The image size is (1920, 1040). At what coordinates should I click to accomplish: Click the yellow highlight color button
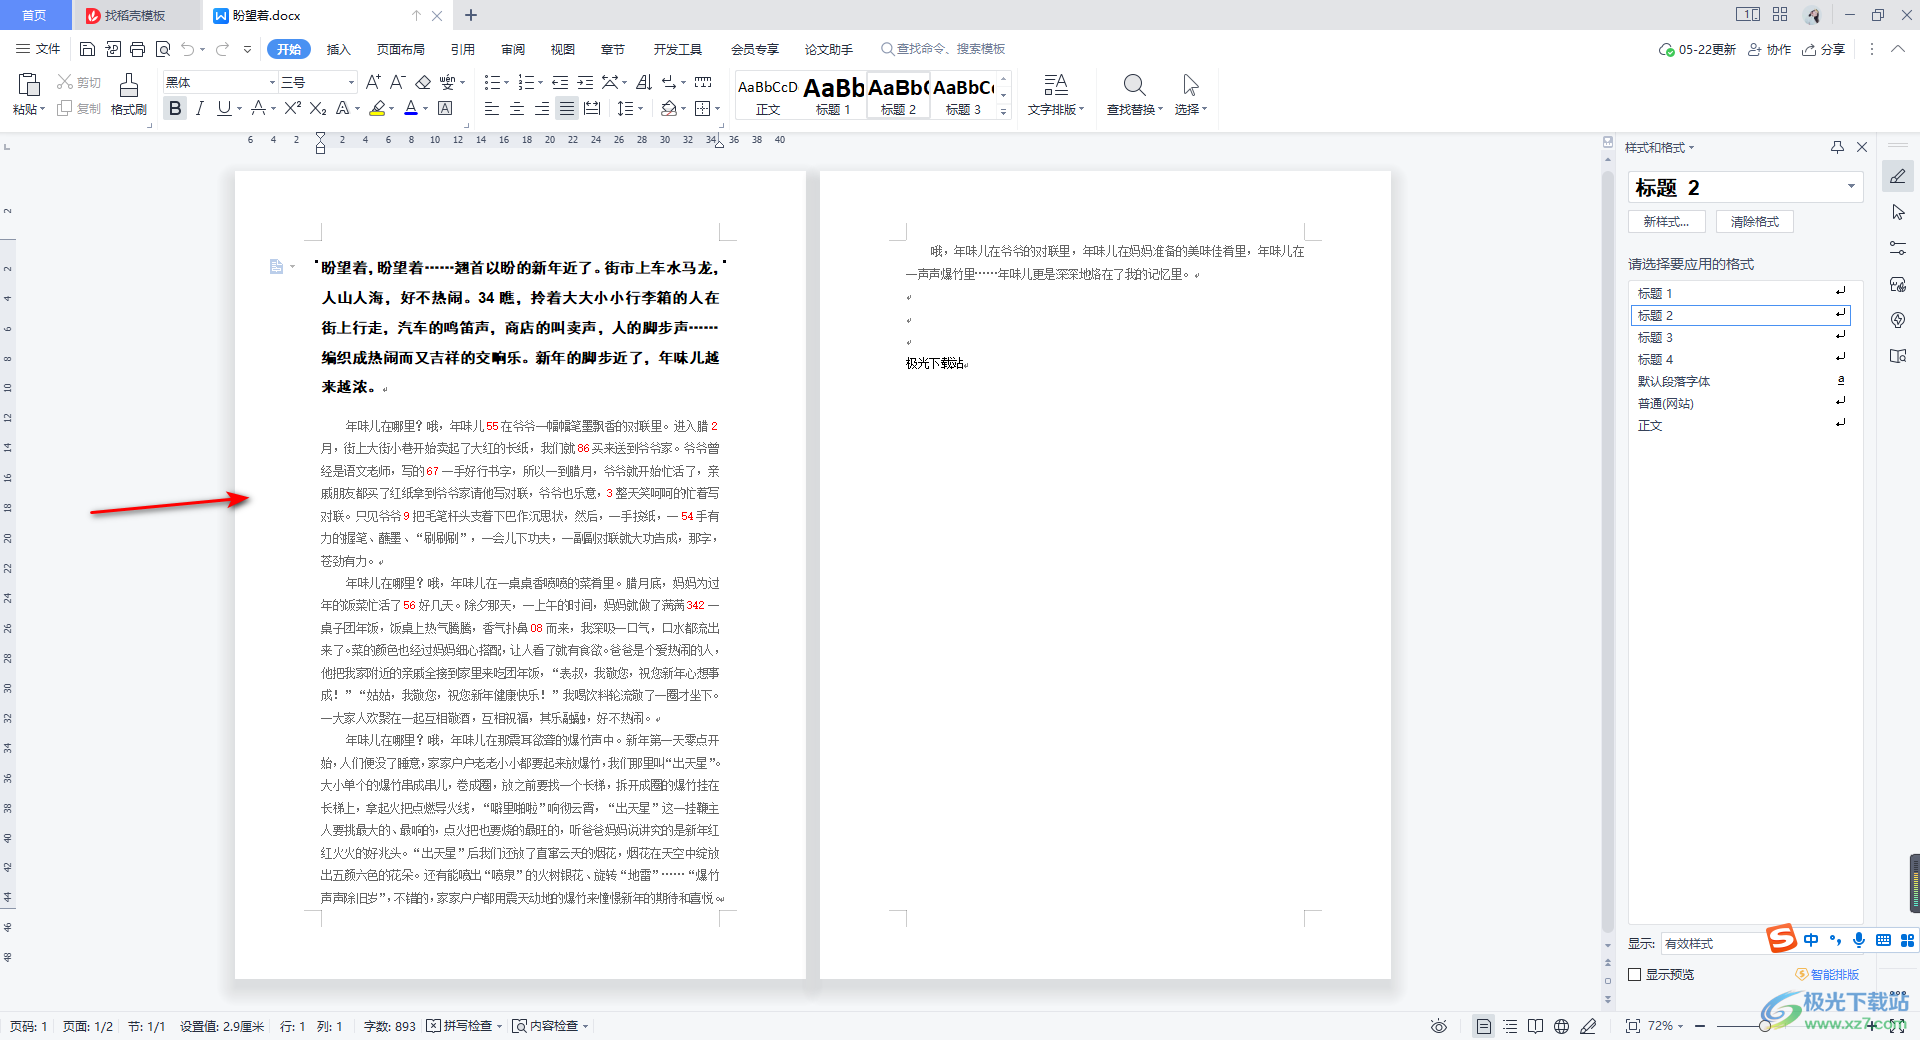pyautogui.click(x=377, y=108)
